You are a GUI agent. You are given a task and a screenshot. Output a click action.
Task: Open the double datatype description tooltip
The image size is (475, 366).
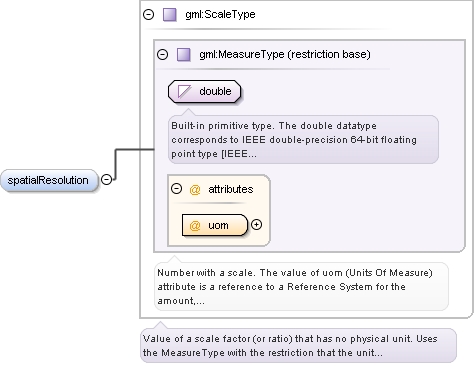pyautogui.click(x=303, y=139)
